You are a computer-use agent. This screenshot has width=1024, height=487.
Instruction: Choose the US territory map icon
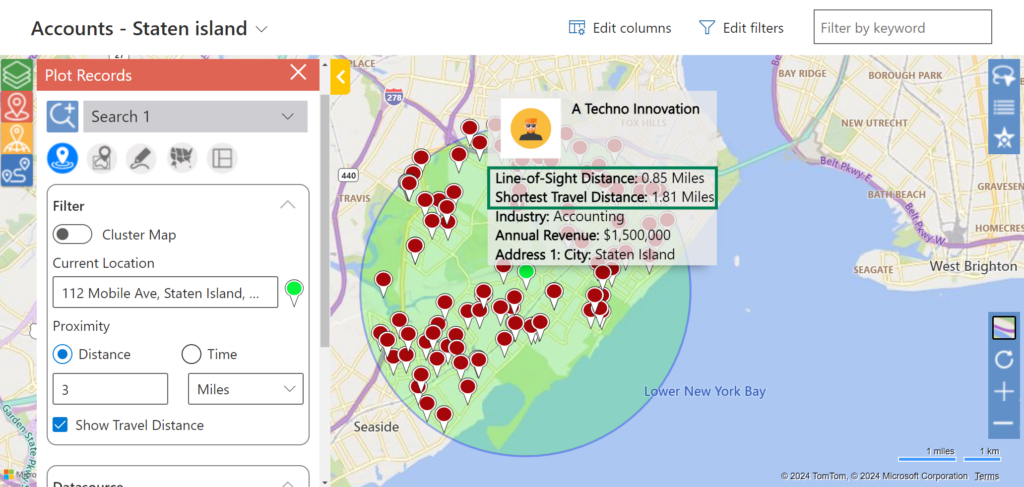click(x=182, y=158)
